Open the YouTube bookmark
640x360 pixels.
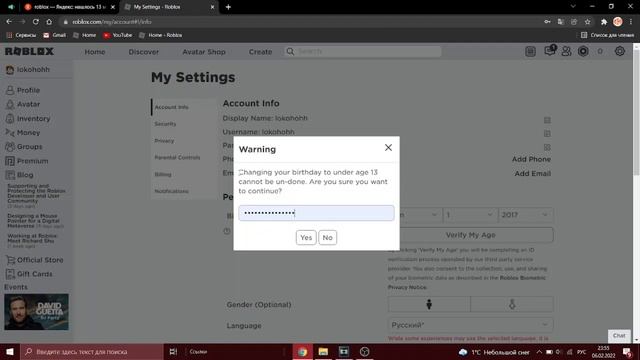[118, 36]
